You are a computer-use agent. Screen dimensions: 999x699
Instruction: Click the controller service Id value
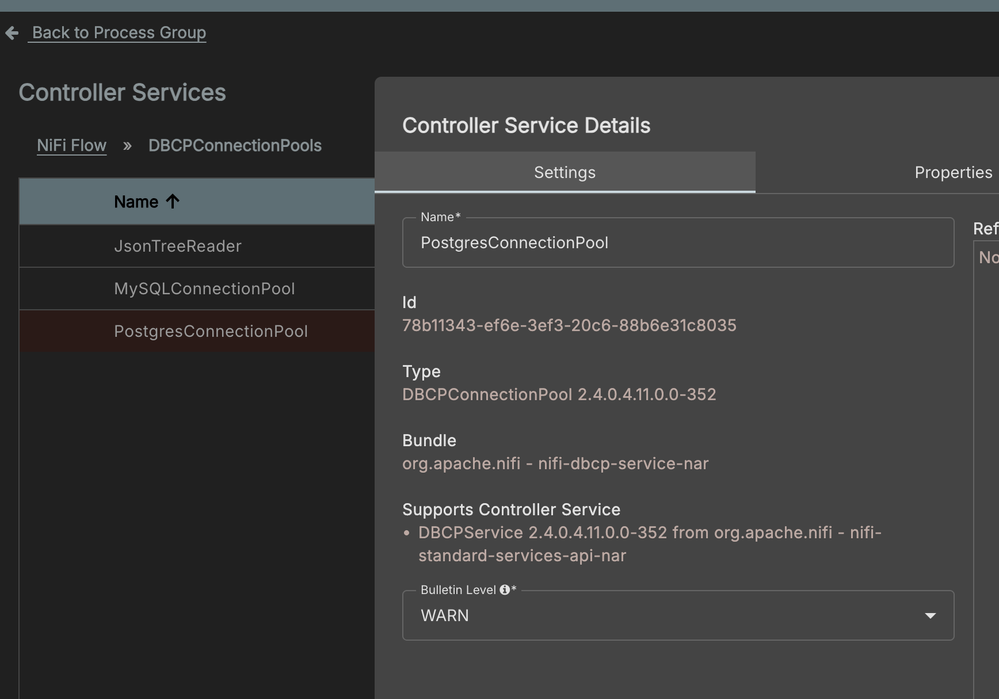click(569, 326)
